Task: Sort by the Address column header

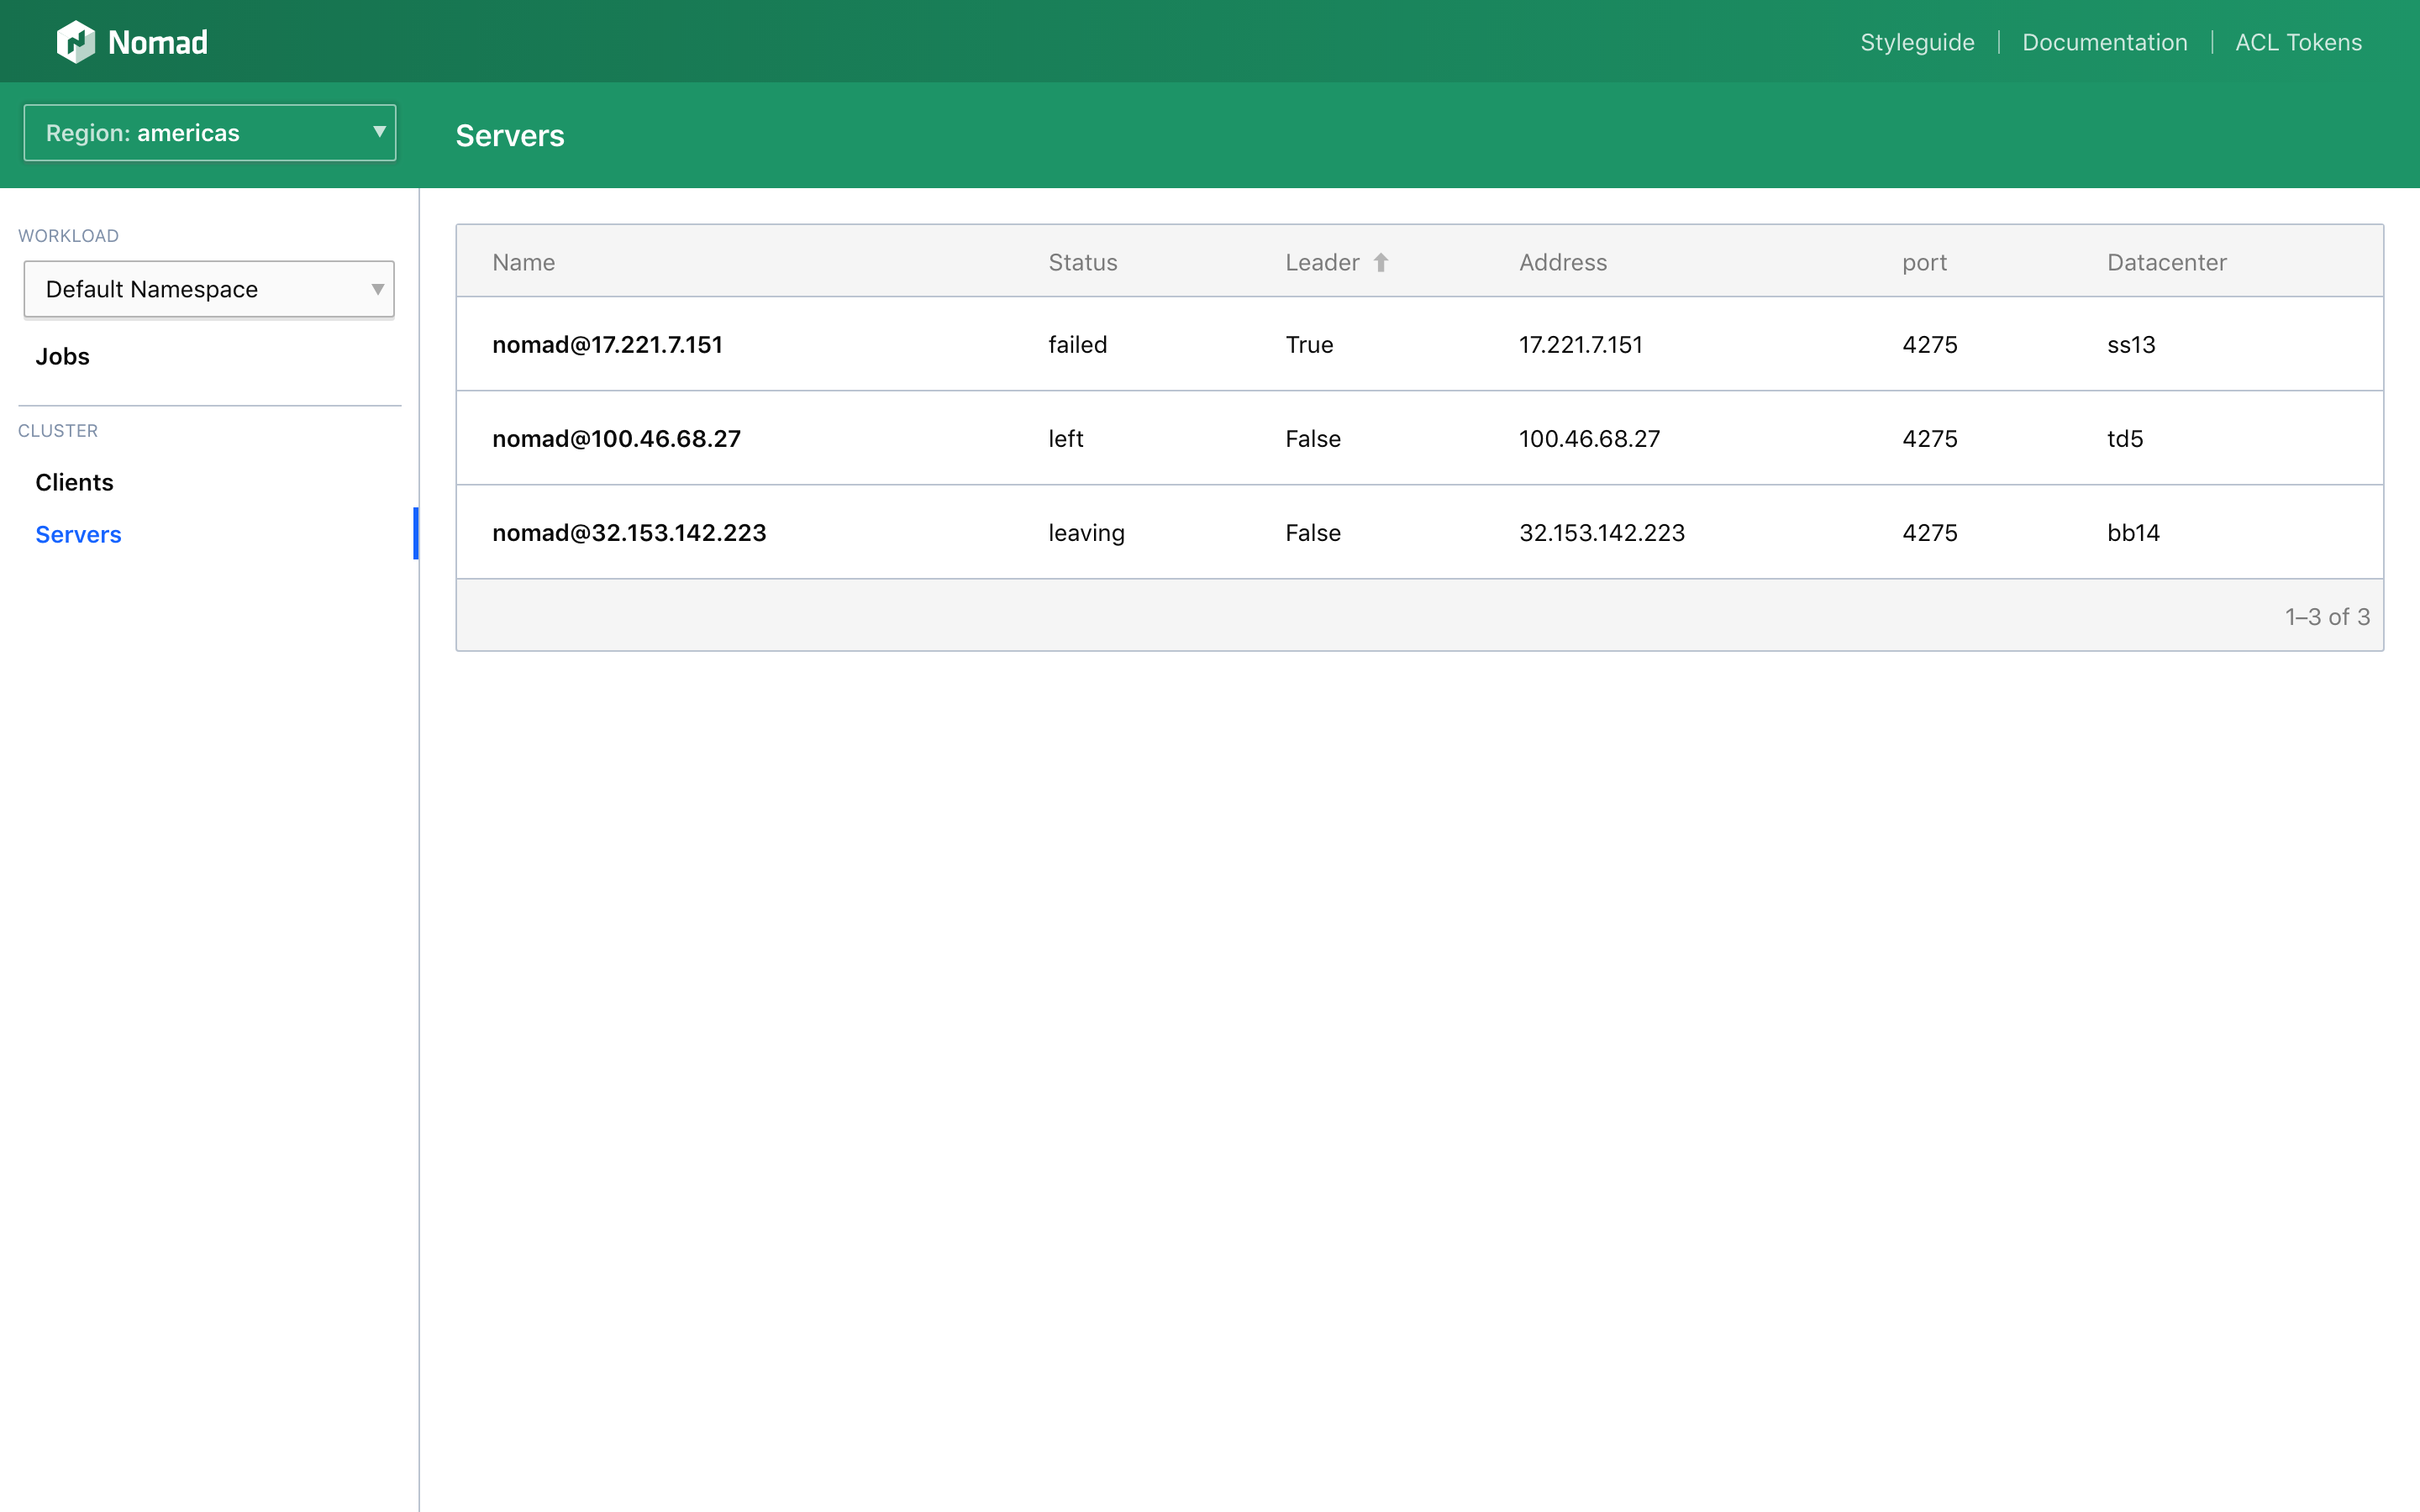Action: tap(1563, 263)
